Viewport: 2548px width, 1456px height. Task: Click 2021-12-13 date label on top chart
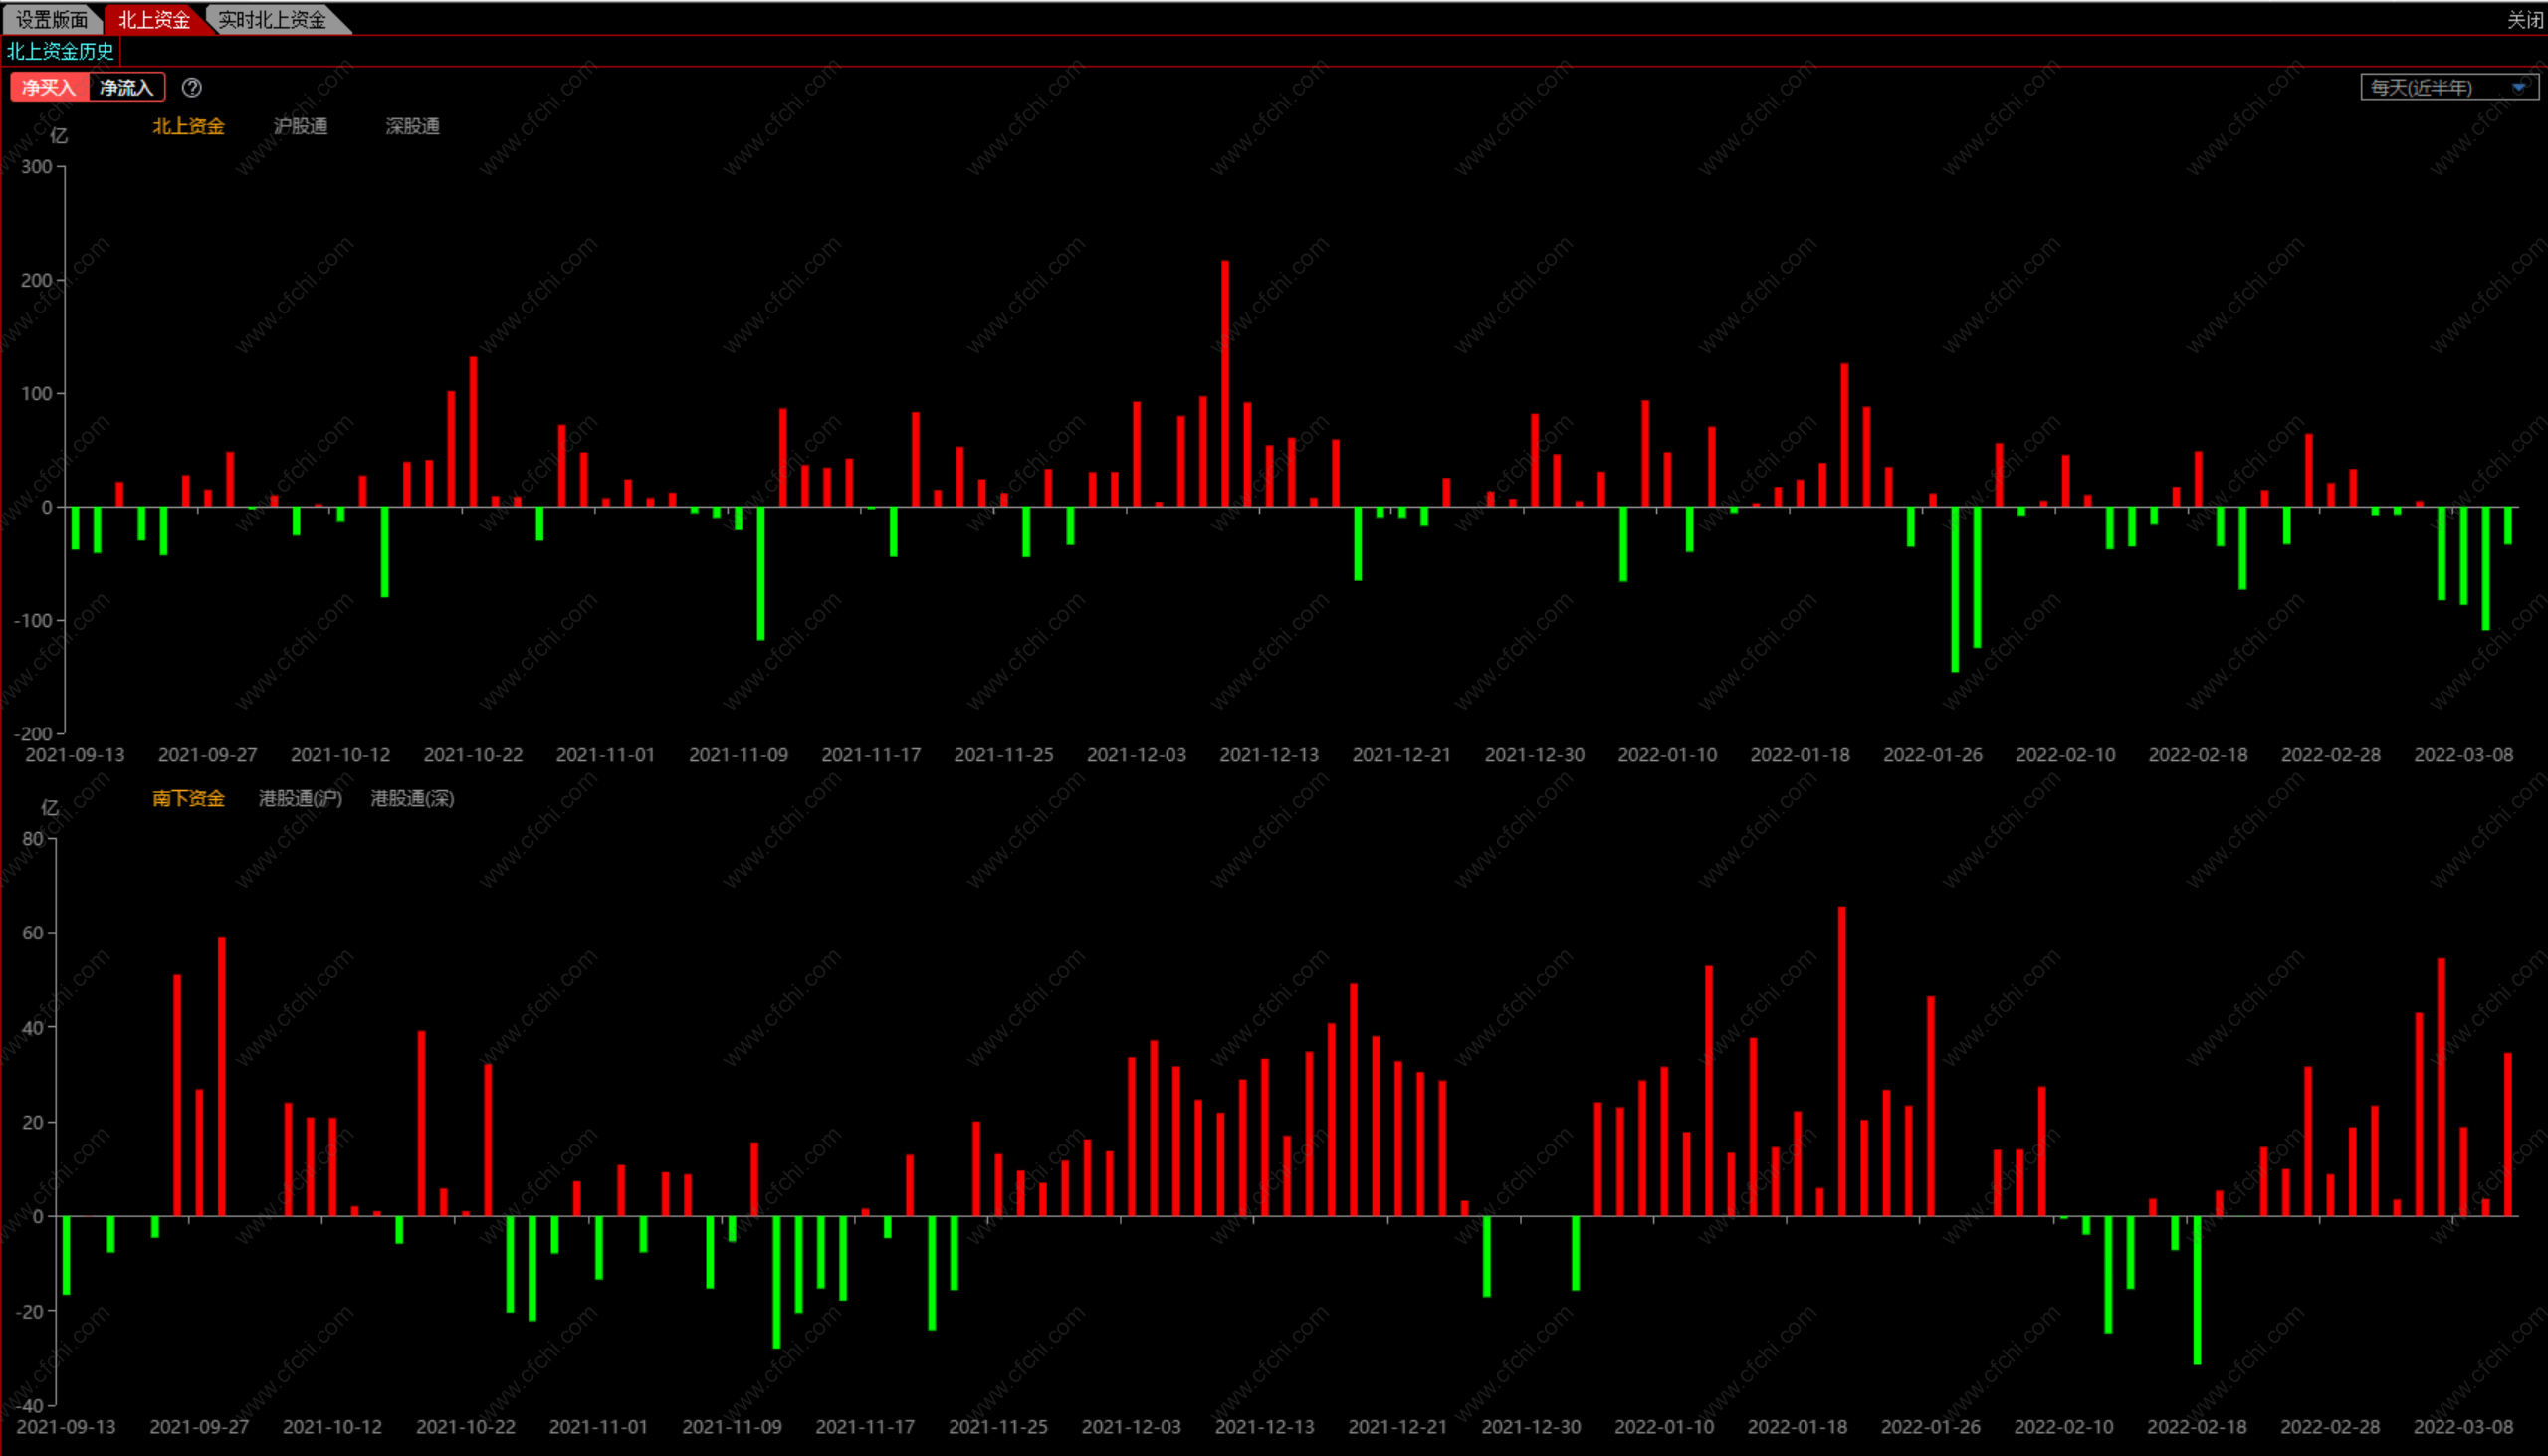click(1268, 755)
